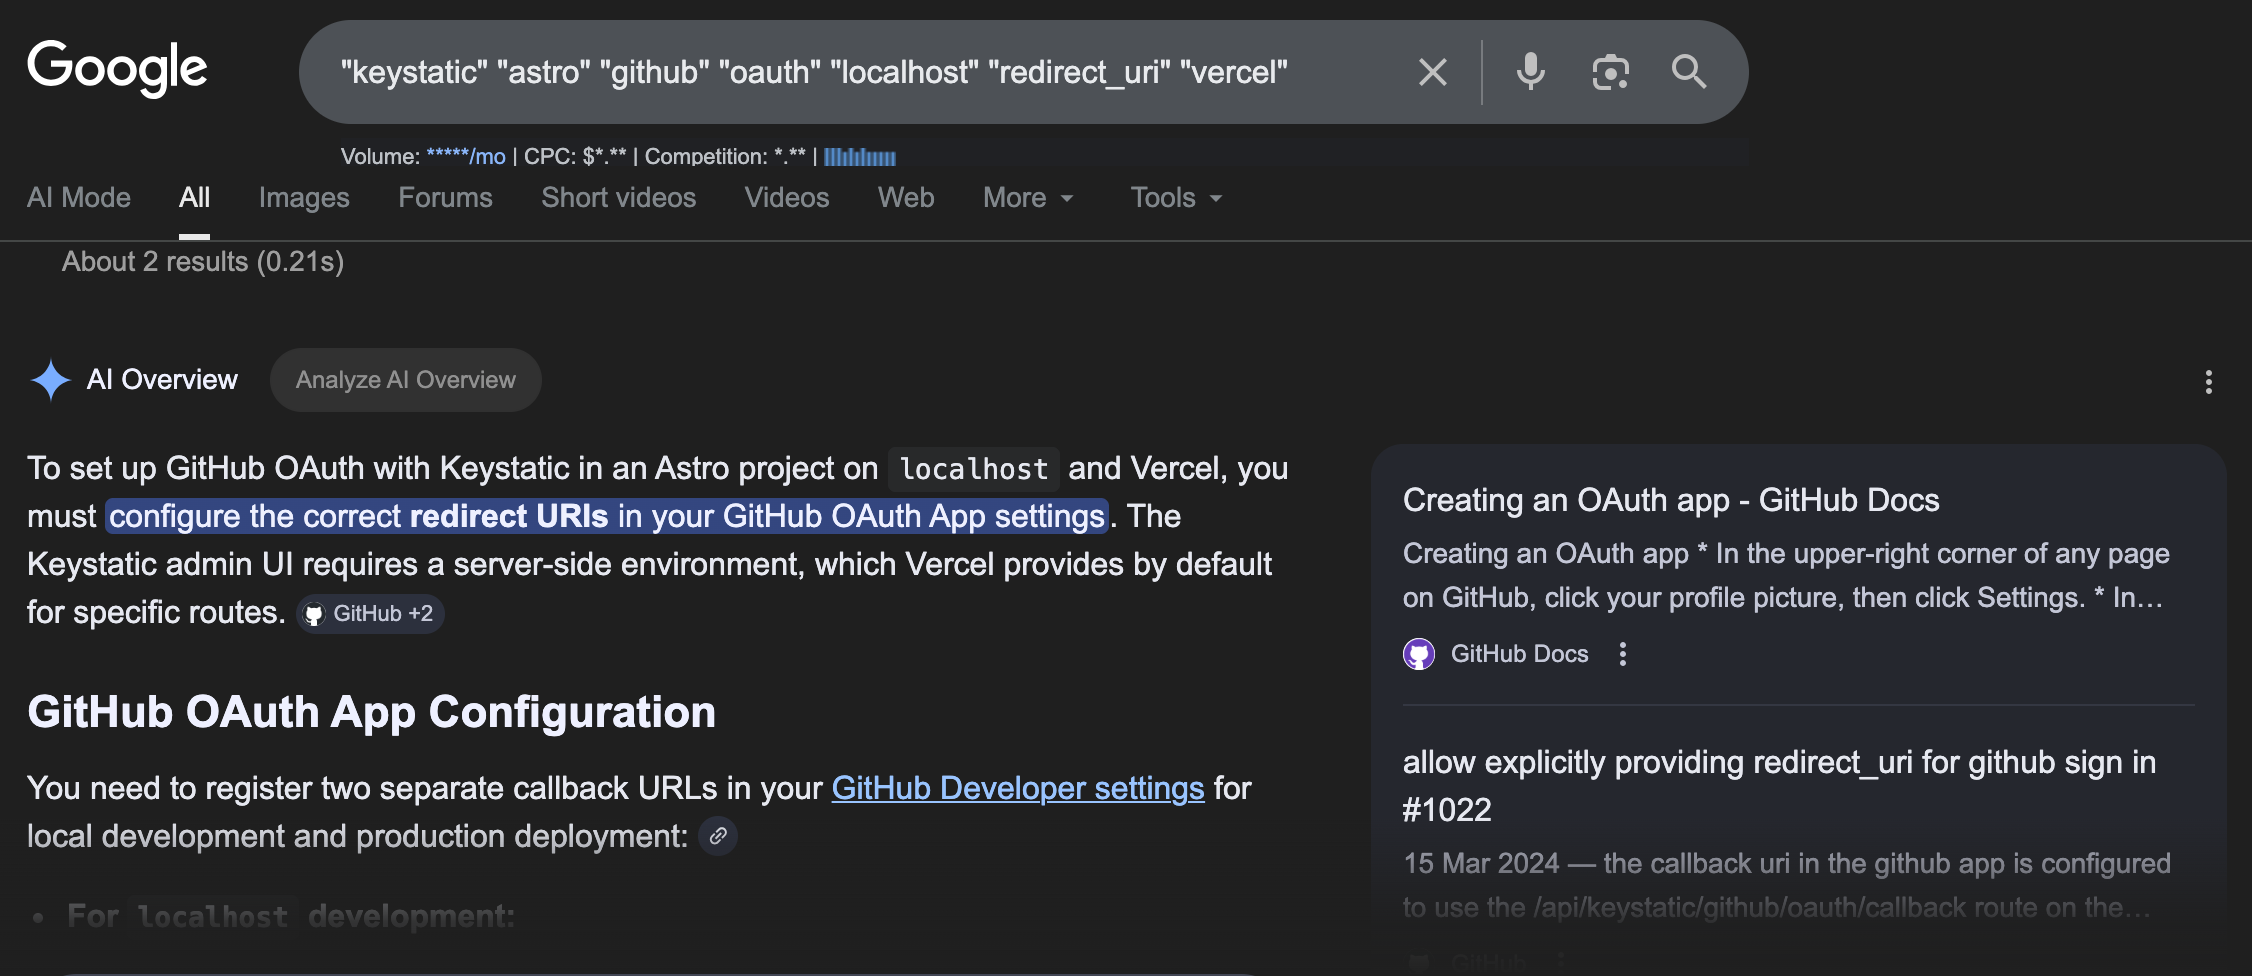Expand the More dropdown
Image resolution: width=2252 pixels, height=976 pixels.
click(1029, 198)
